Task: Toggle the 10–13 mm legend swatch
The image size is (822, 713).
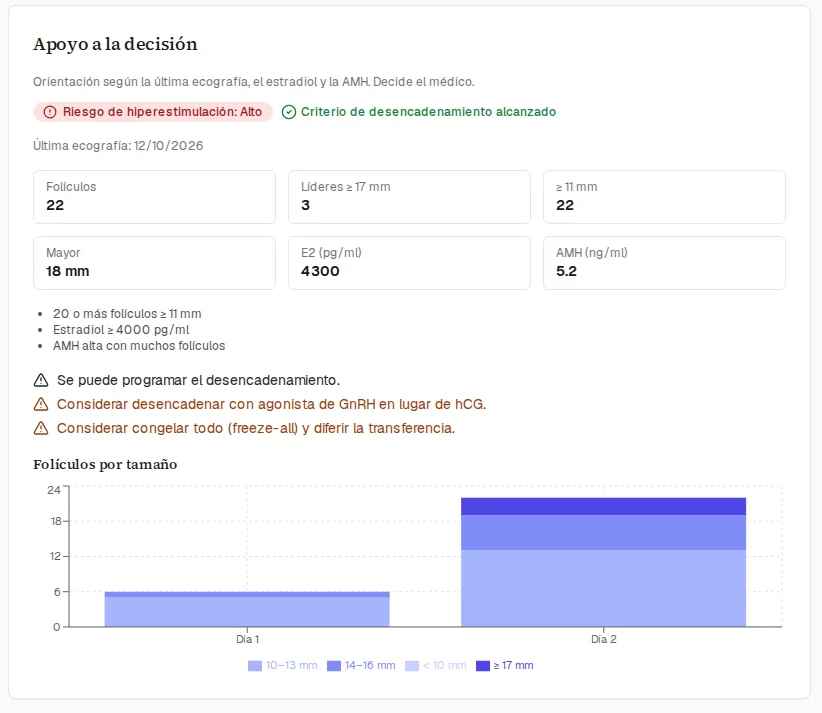Action: coord(255,666)
